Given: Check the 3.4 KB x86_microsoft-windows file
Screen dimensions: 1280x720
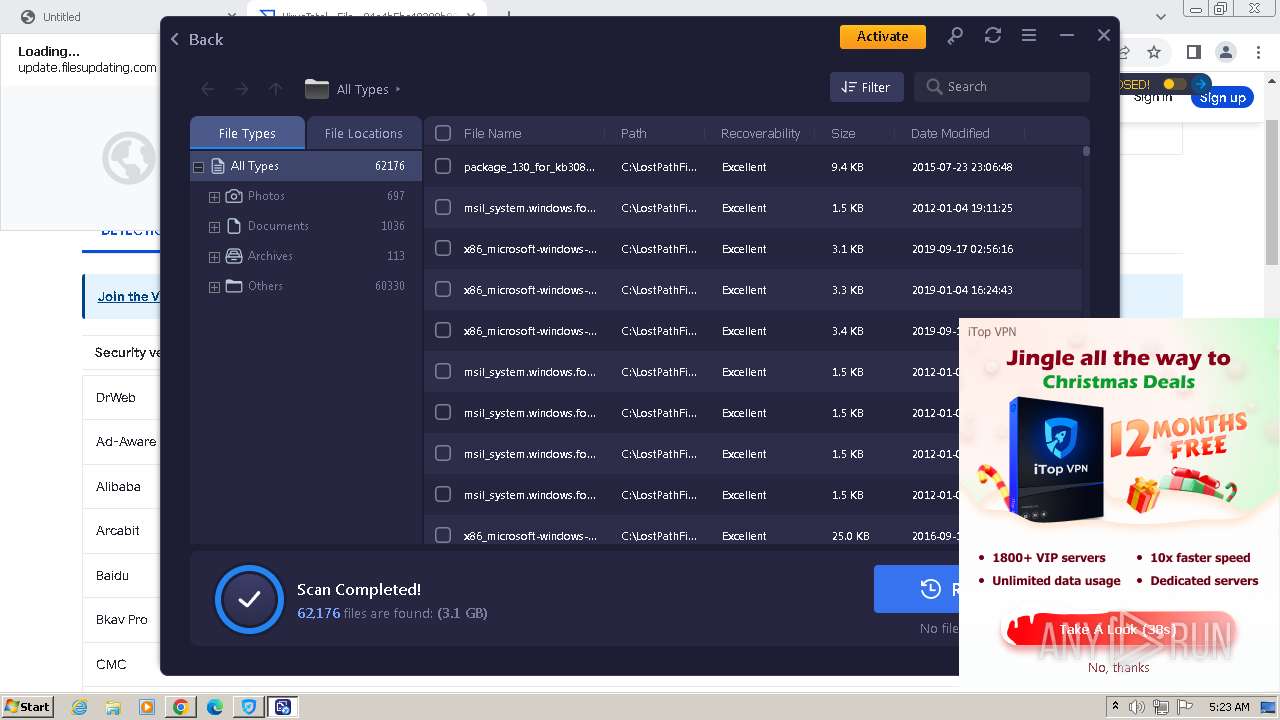Looking at the screenshot, I should [x=443, y=331].
